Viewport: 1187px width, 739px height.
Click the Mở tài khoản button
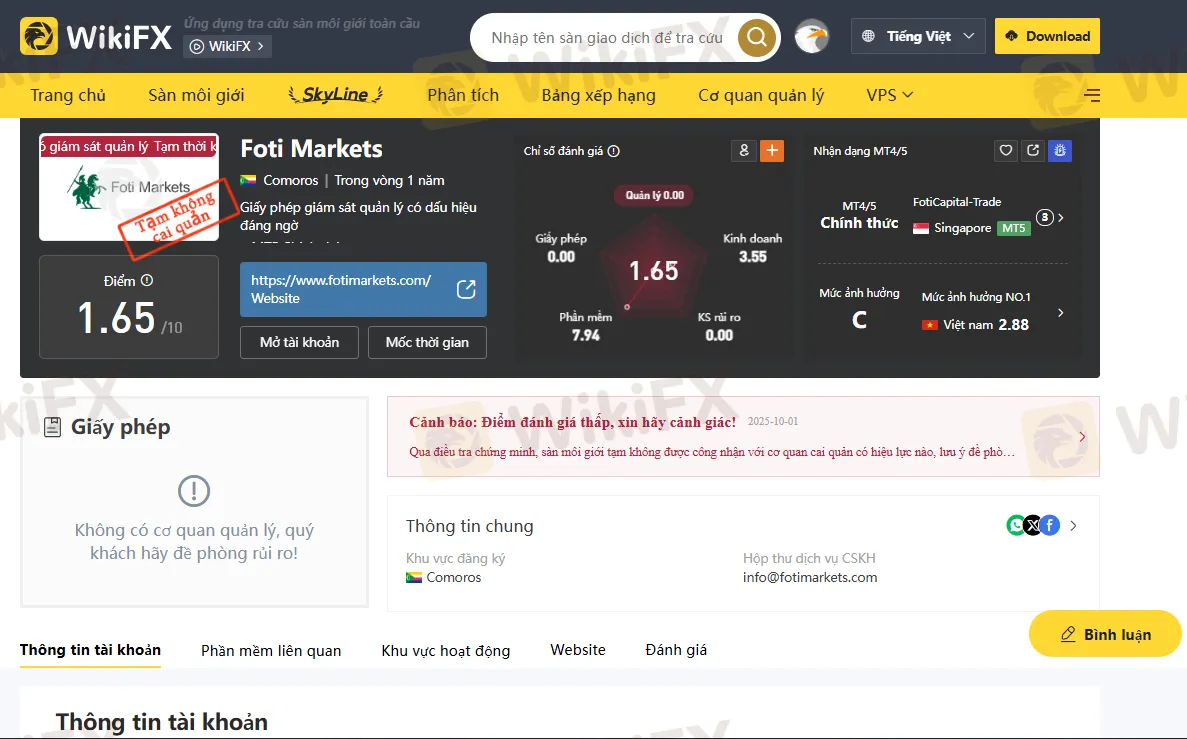click(299, 342)
